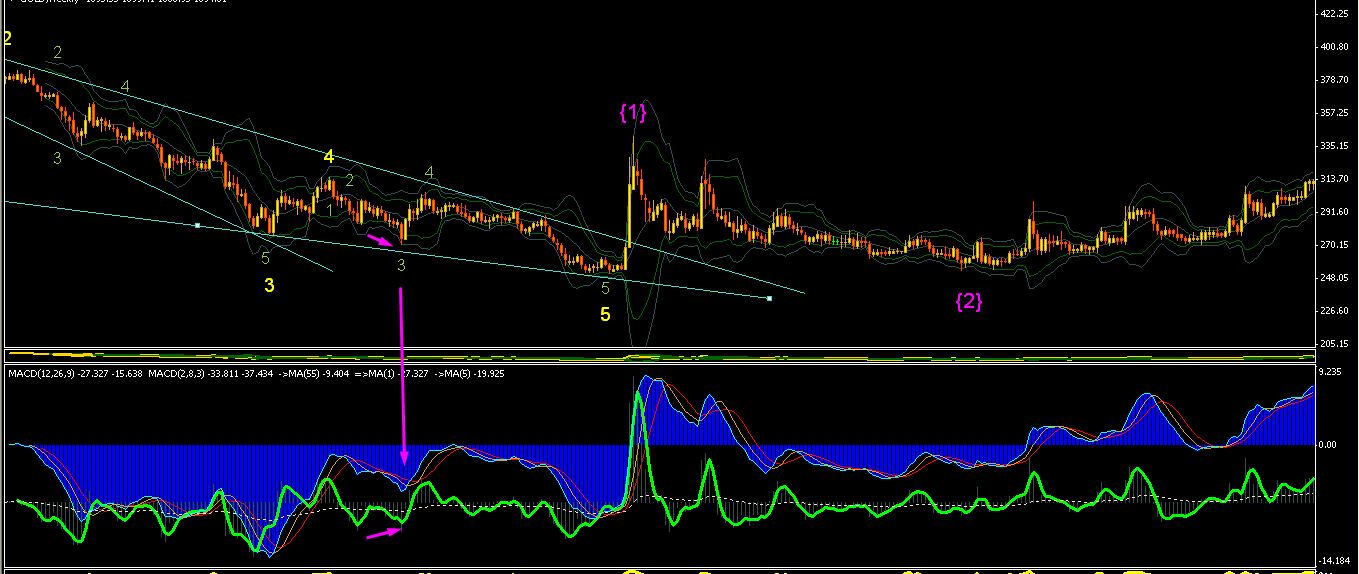Click the 0.00 indicator scale value
Image resolution: width=1359 pixels, height=574 pixels.
(x=1330, y=445)
